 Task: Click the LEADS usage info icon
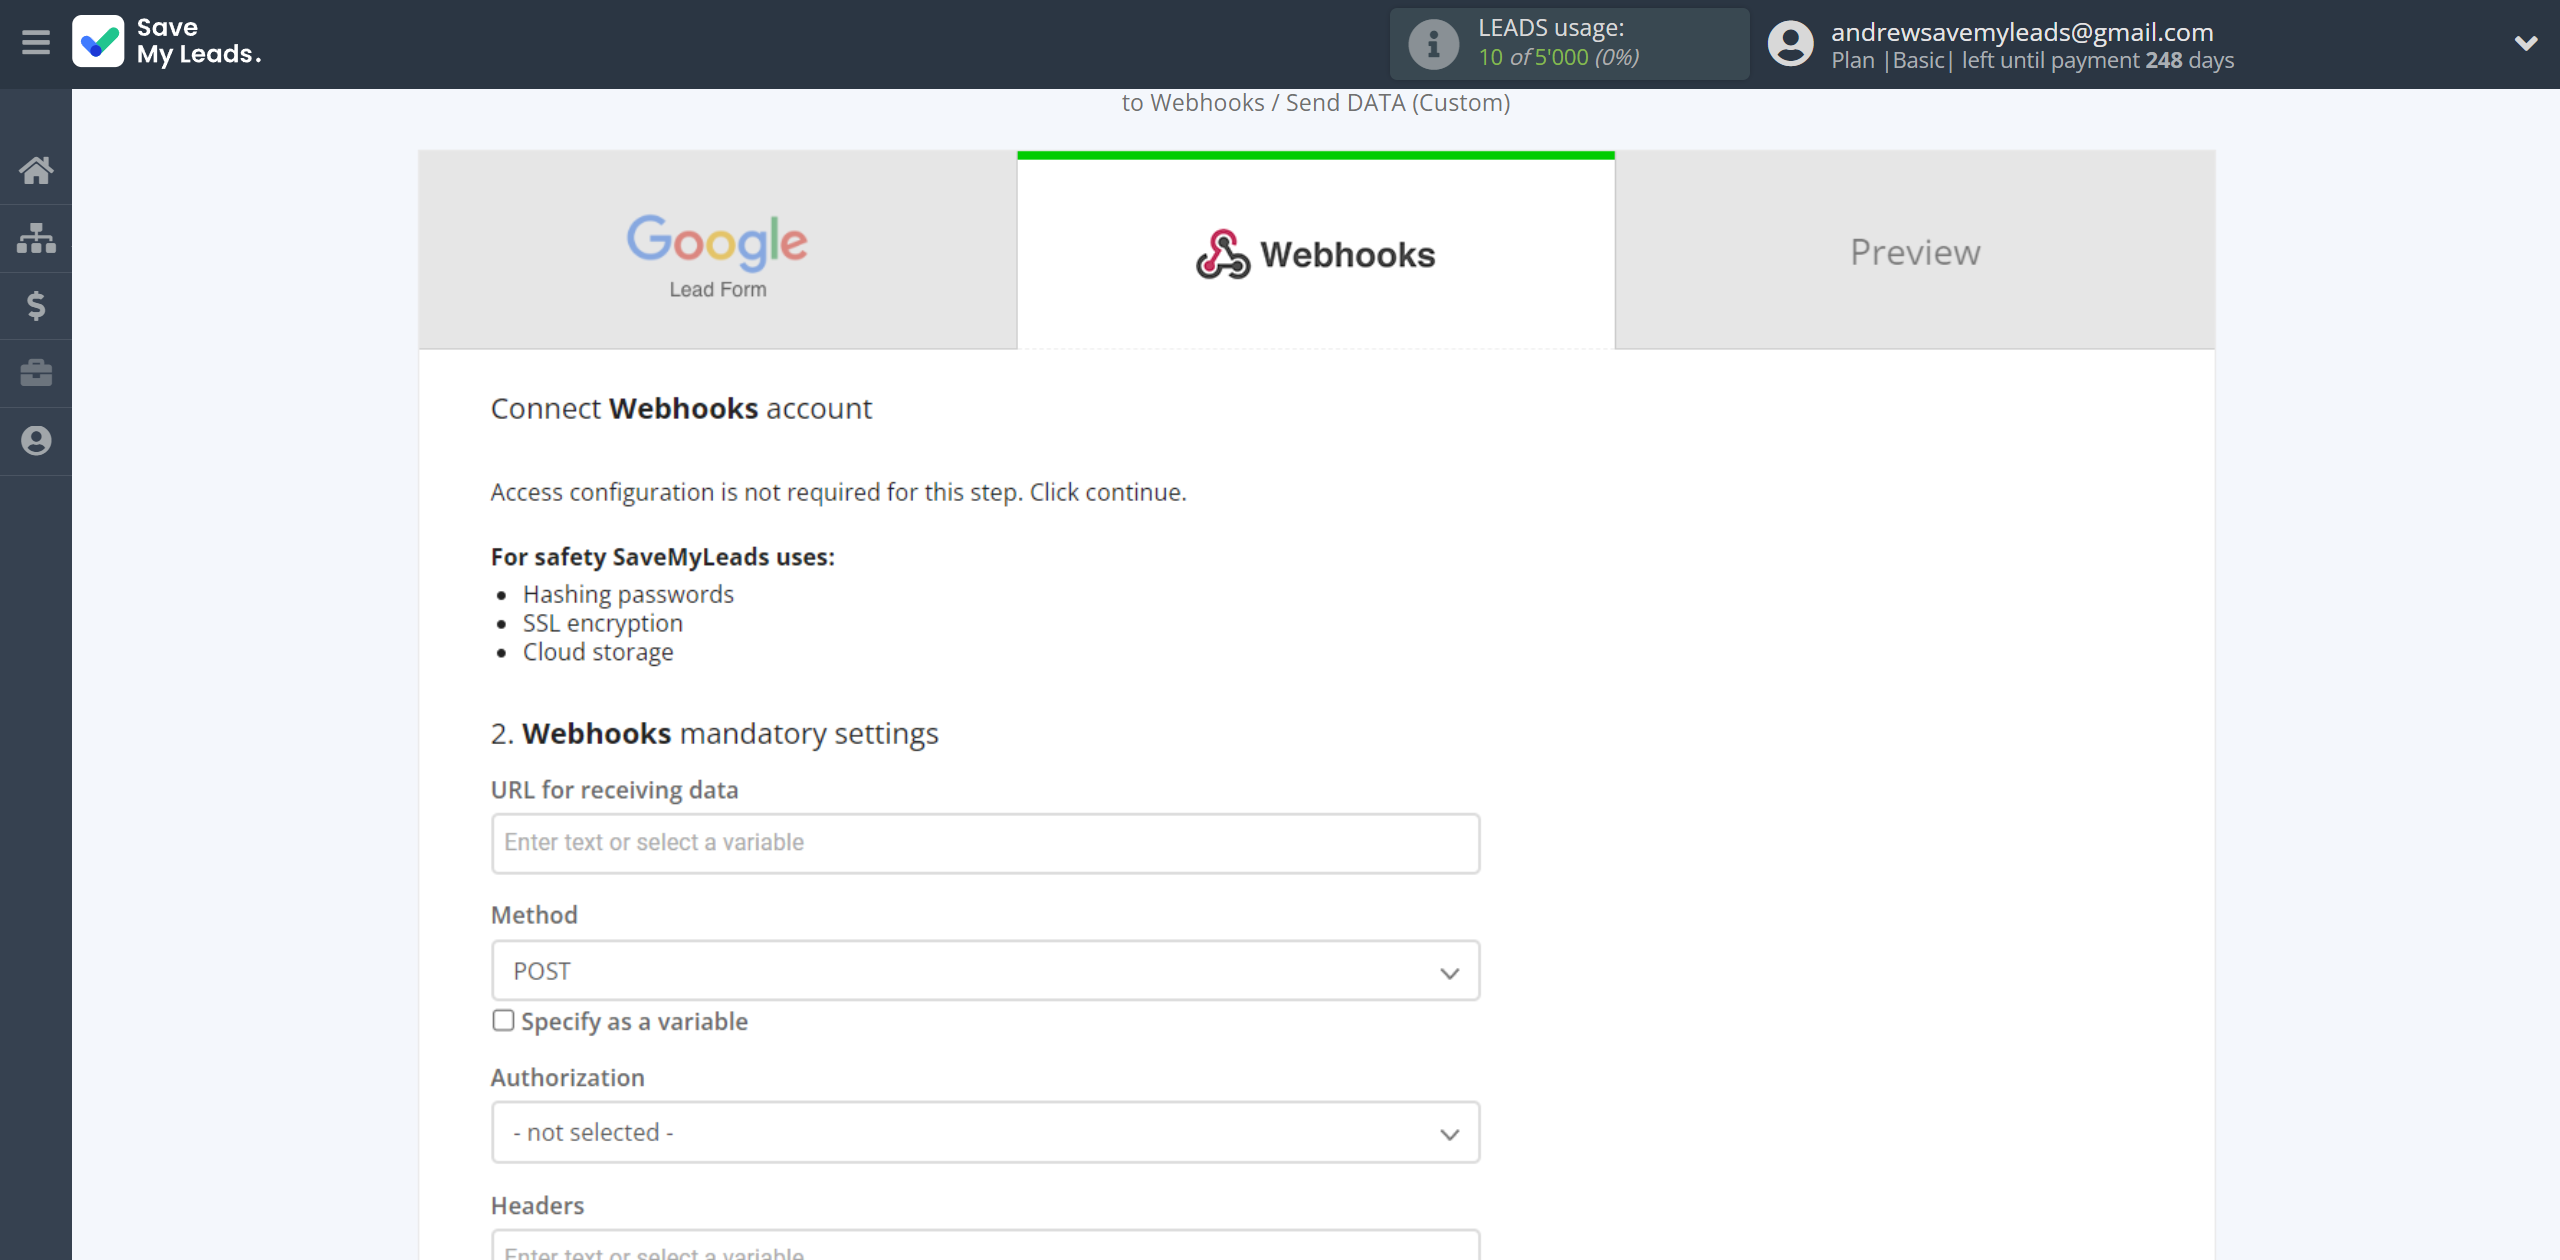(1433, 44)
